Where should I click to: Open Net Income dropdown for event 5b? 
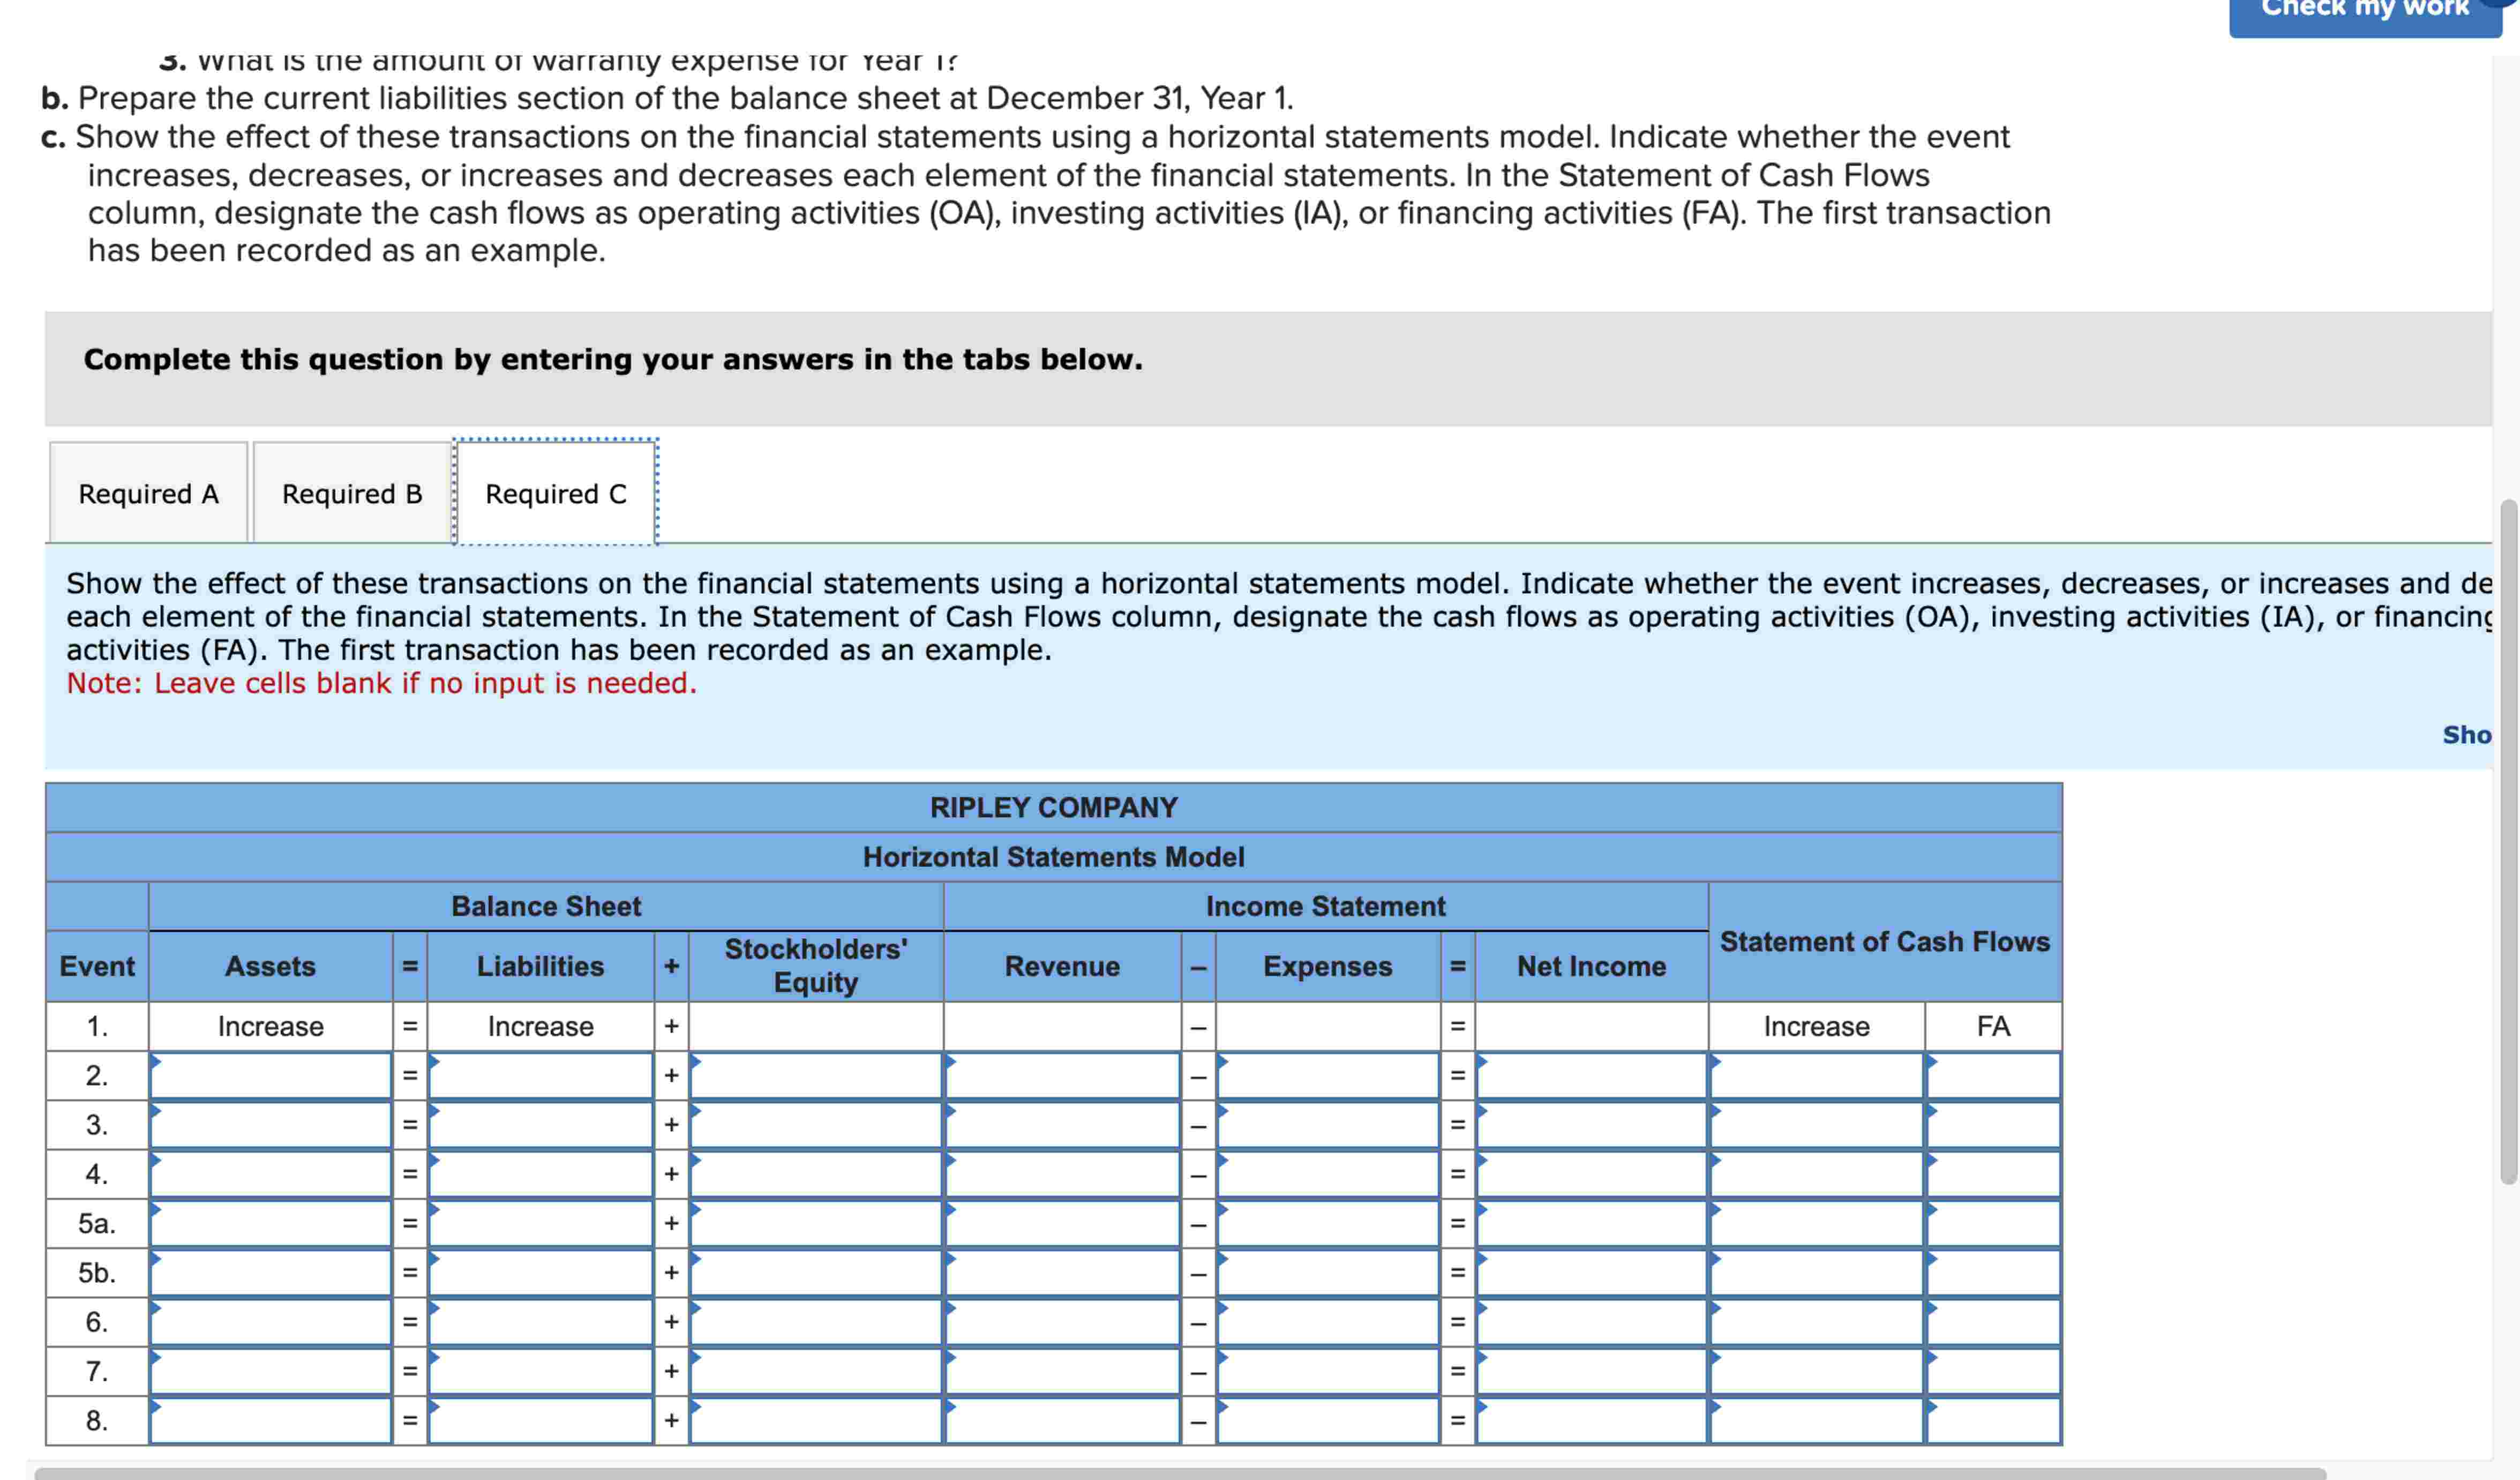click(1591, 1273)
